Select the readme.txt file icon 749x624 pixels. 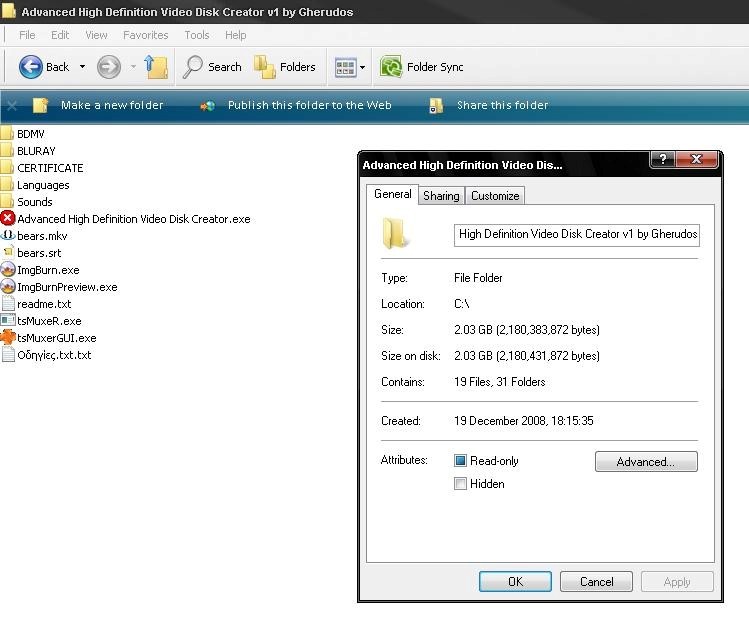[8, 303]
